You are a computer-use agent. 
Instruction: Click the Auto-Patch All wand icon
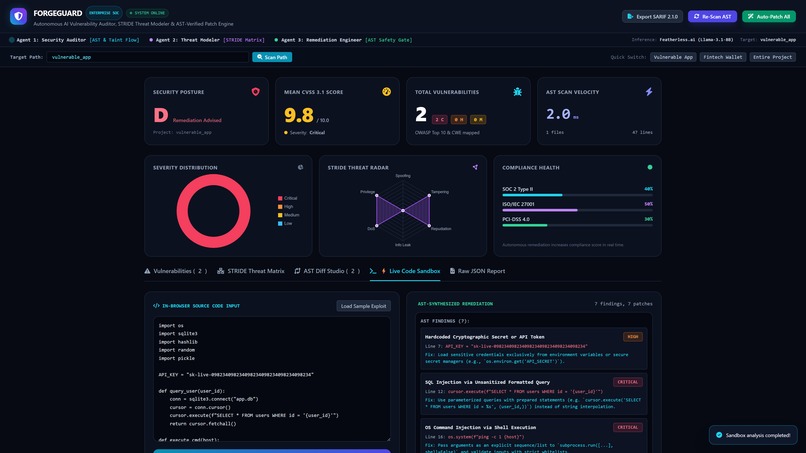[x=750, y=16]
